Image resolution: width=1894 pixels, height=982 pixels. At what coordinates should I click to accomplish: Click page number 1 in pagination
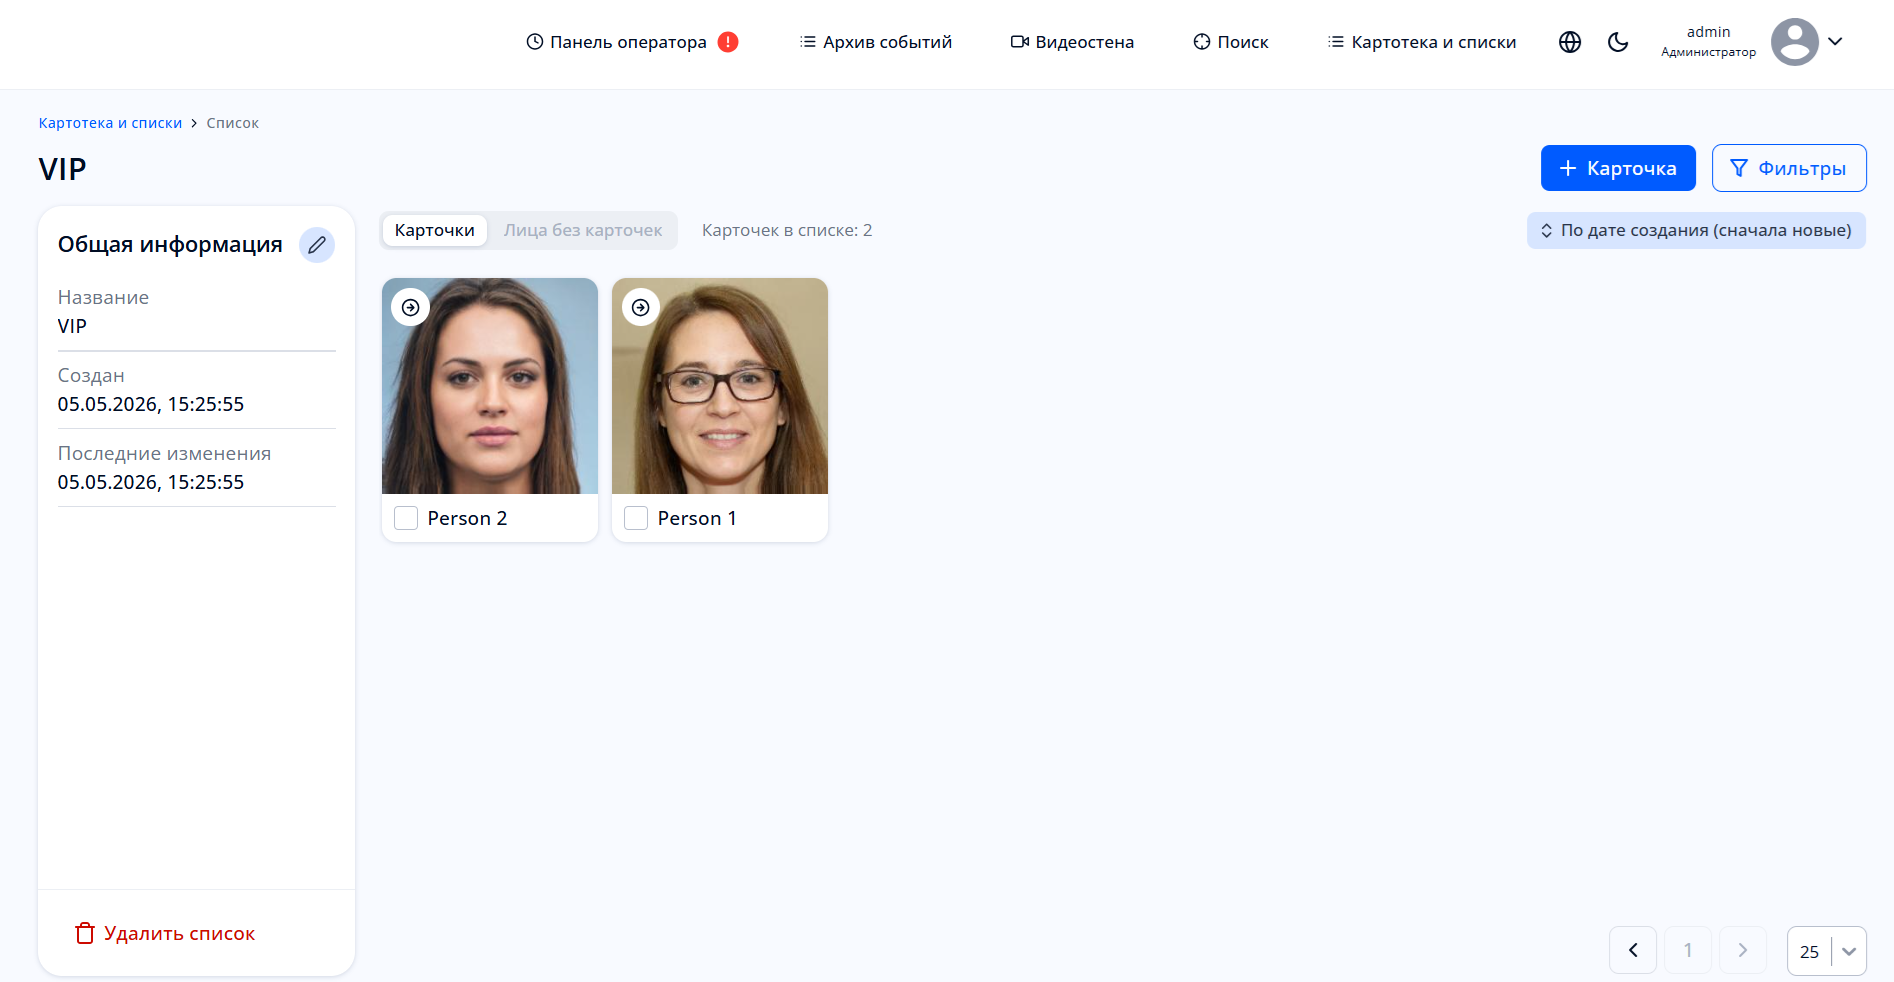tap(1688, 950)
